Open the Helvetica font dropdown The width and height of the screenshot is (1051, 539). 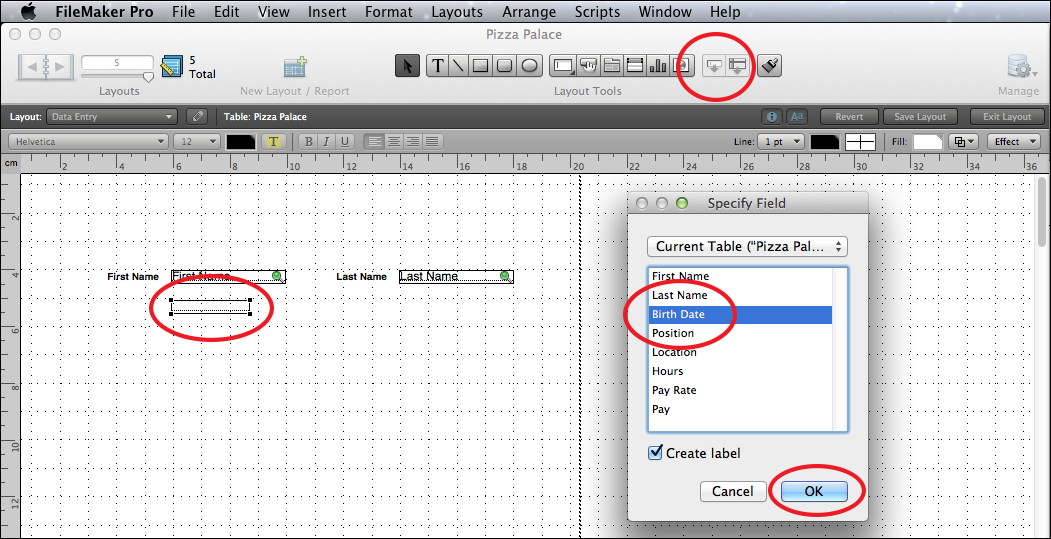88,142
